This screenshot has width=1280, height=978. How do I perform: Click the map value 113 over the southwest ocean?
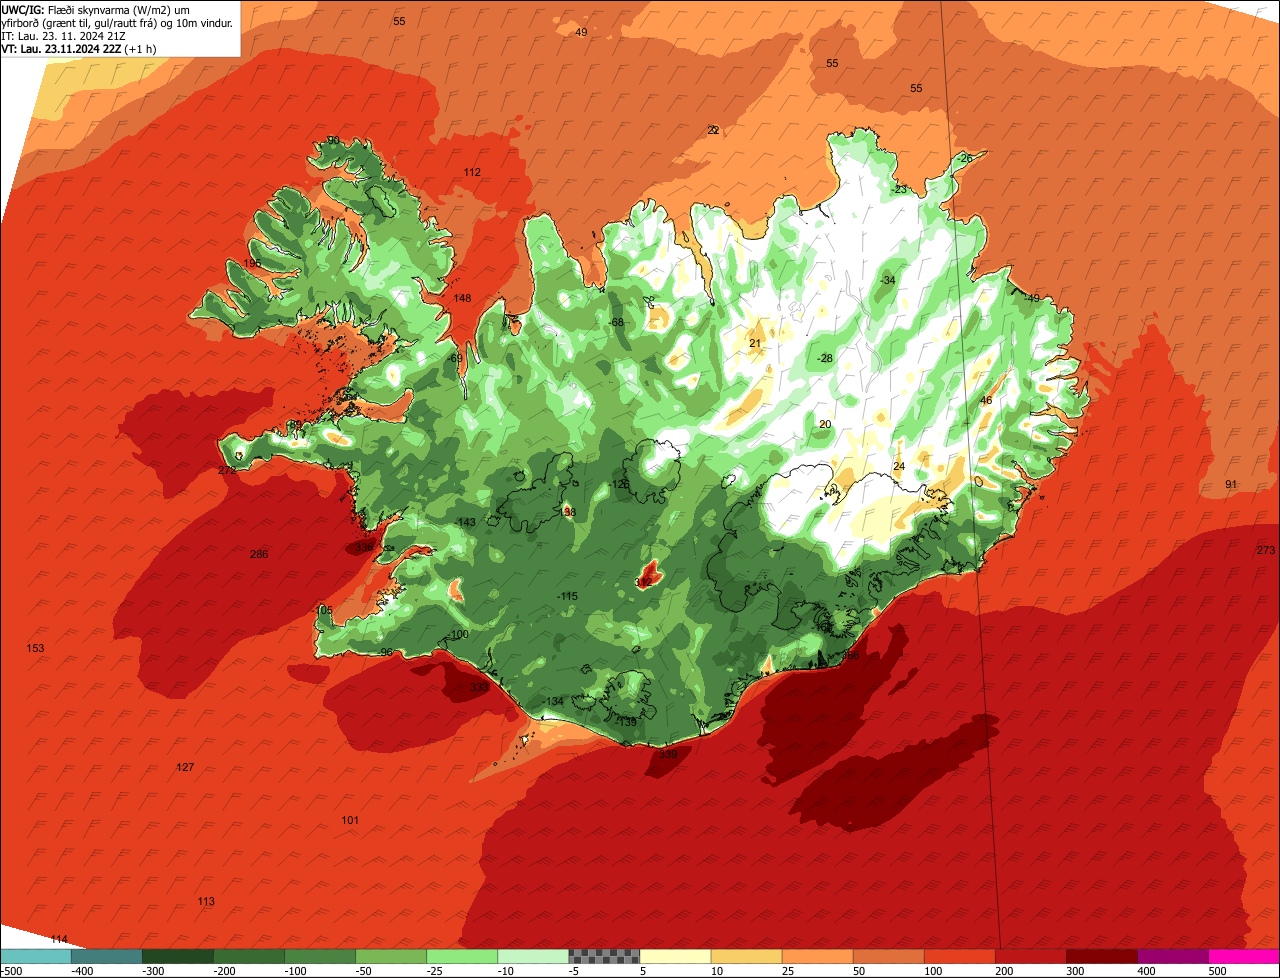206,901
